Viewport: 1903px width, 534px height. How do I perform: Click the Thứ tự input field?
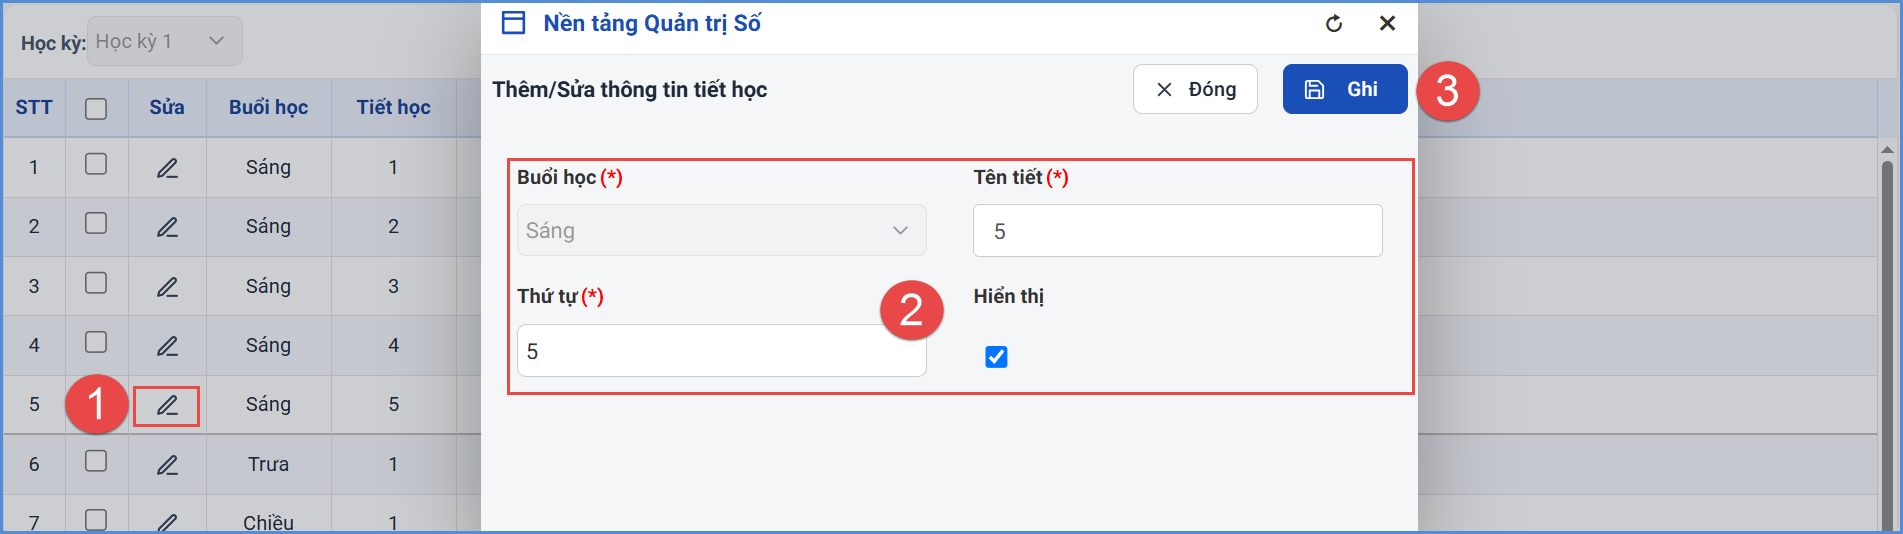[722, 351]
